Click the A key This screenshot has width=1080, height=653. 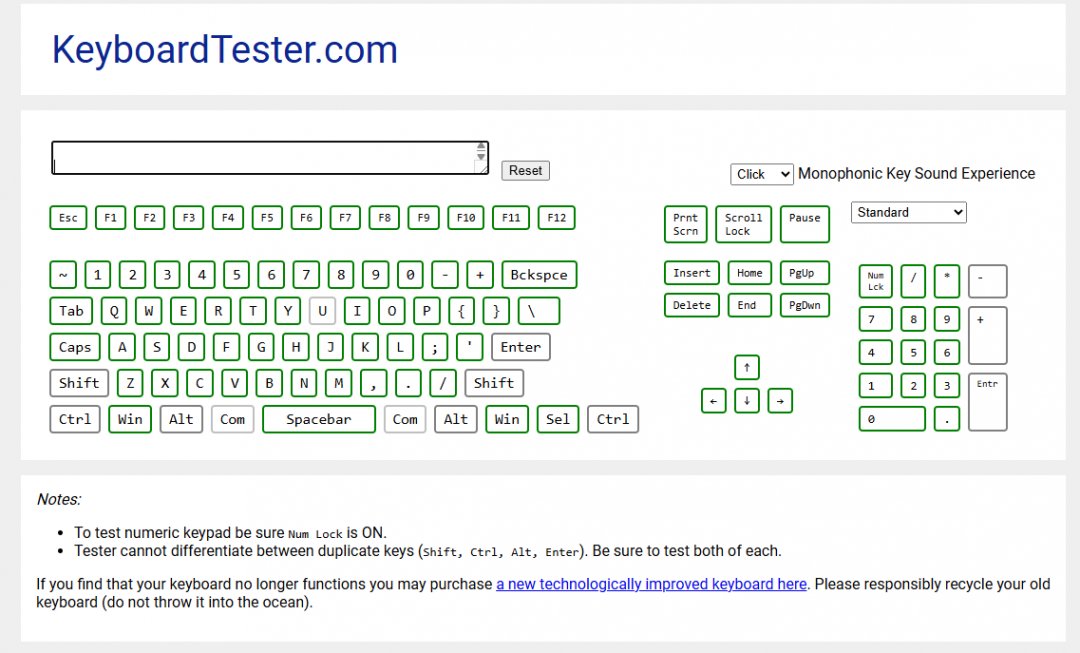[x=122, y=347]
